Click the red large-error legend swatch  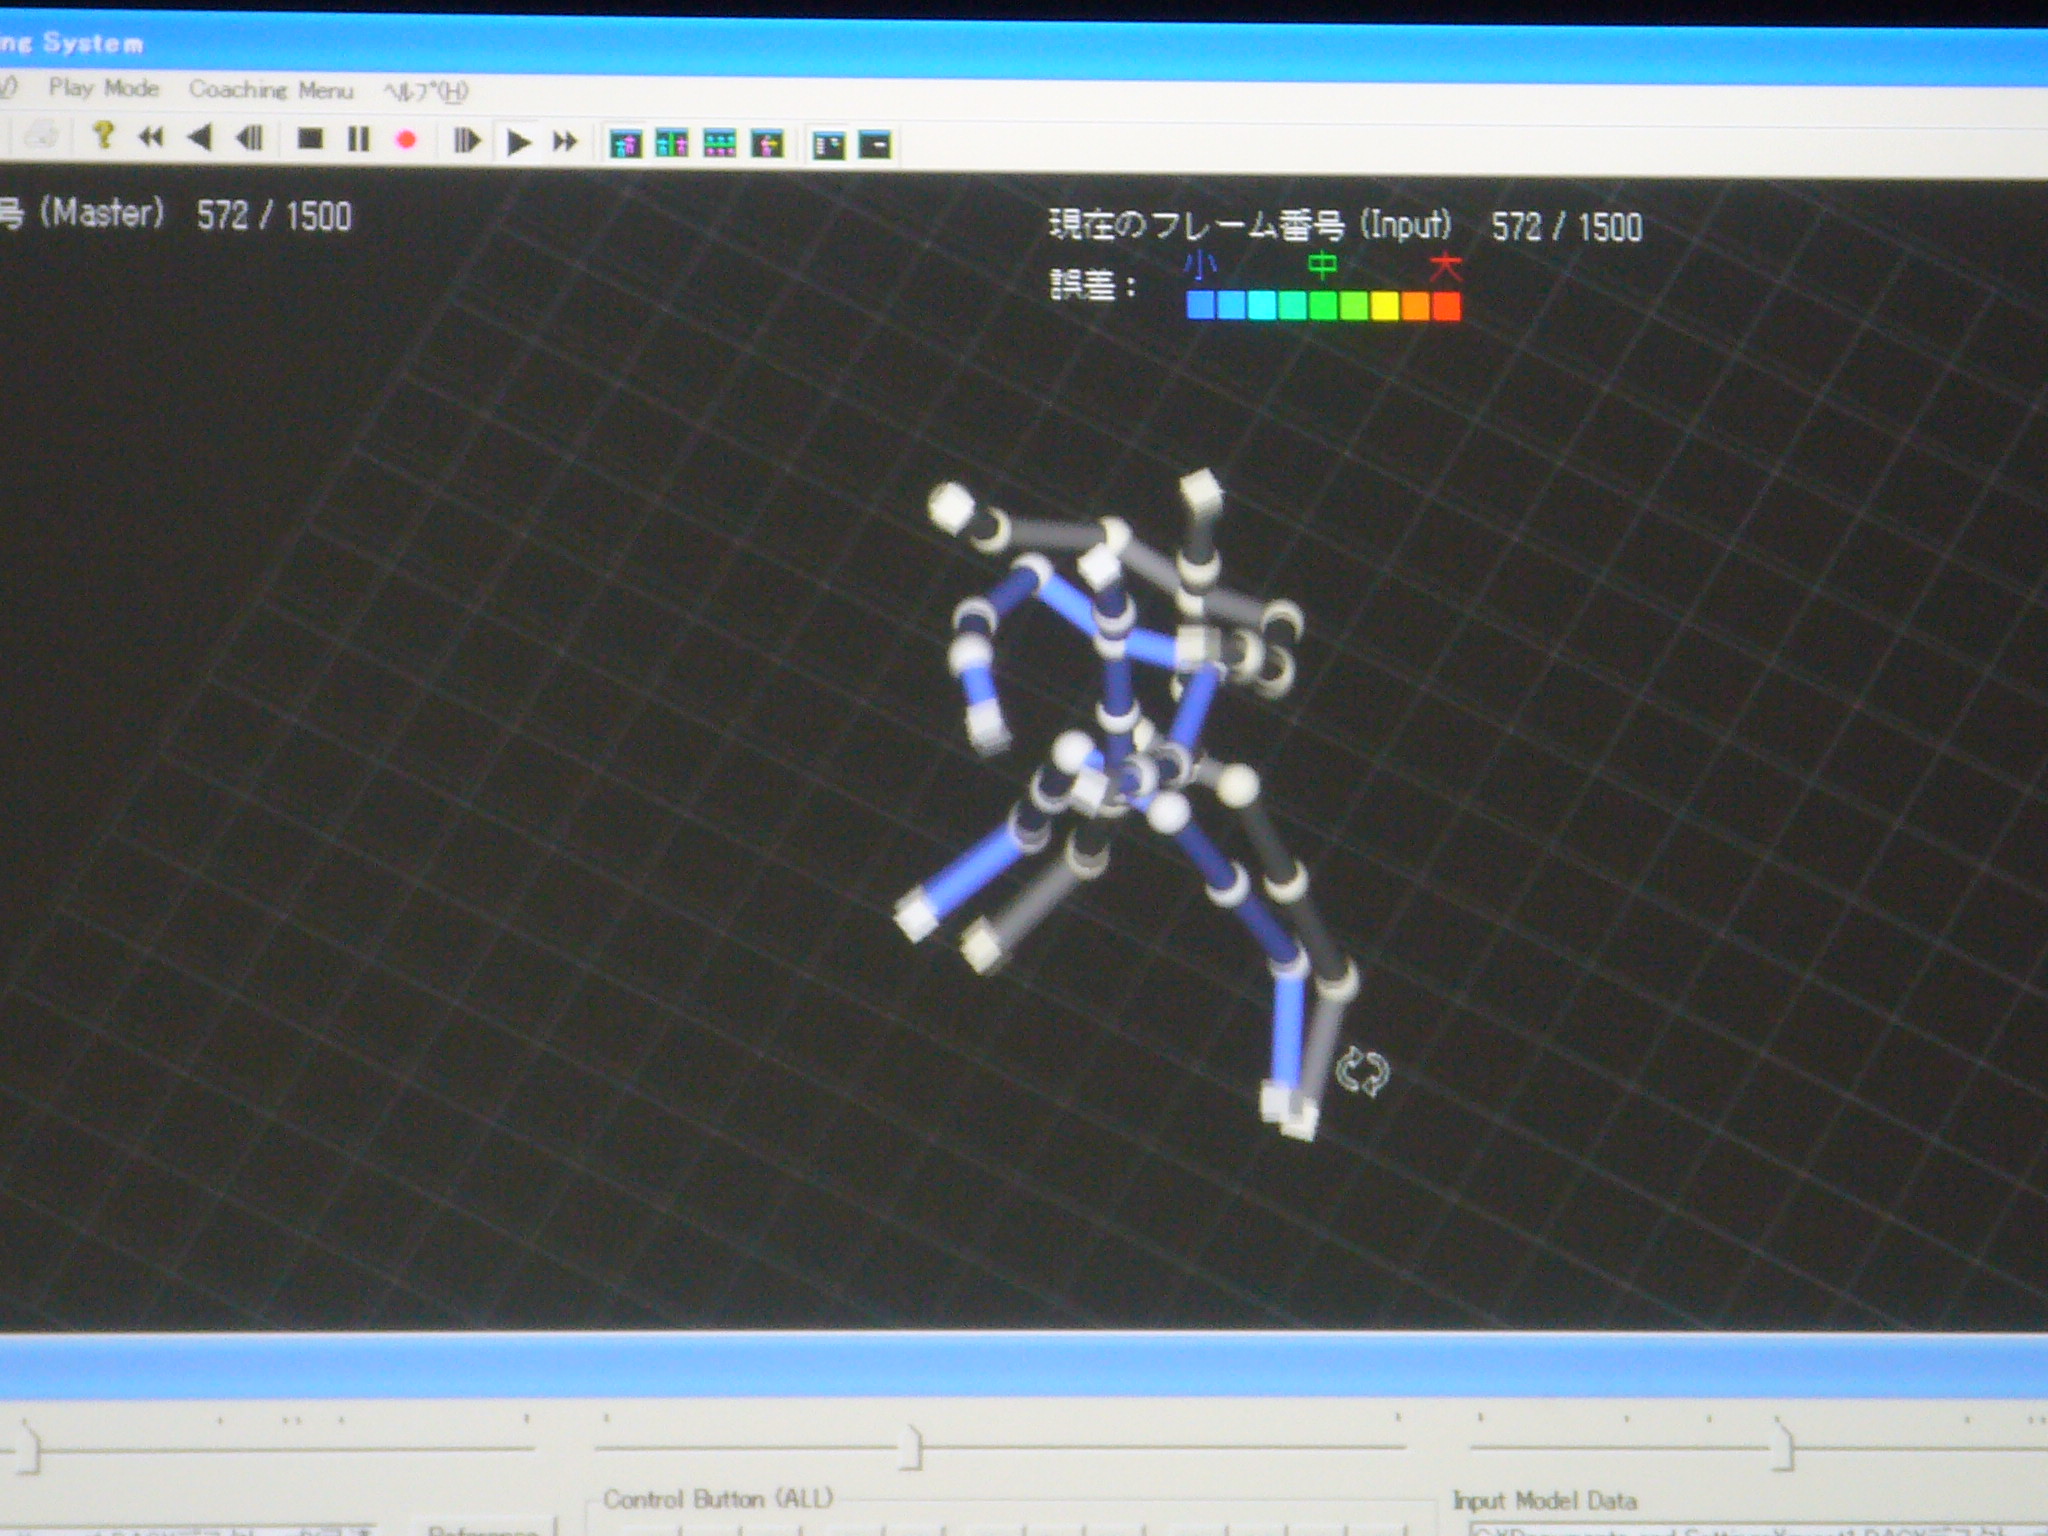pos(1446,305)
